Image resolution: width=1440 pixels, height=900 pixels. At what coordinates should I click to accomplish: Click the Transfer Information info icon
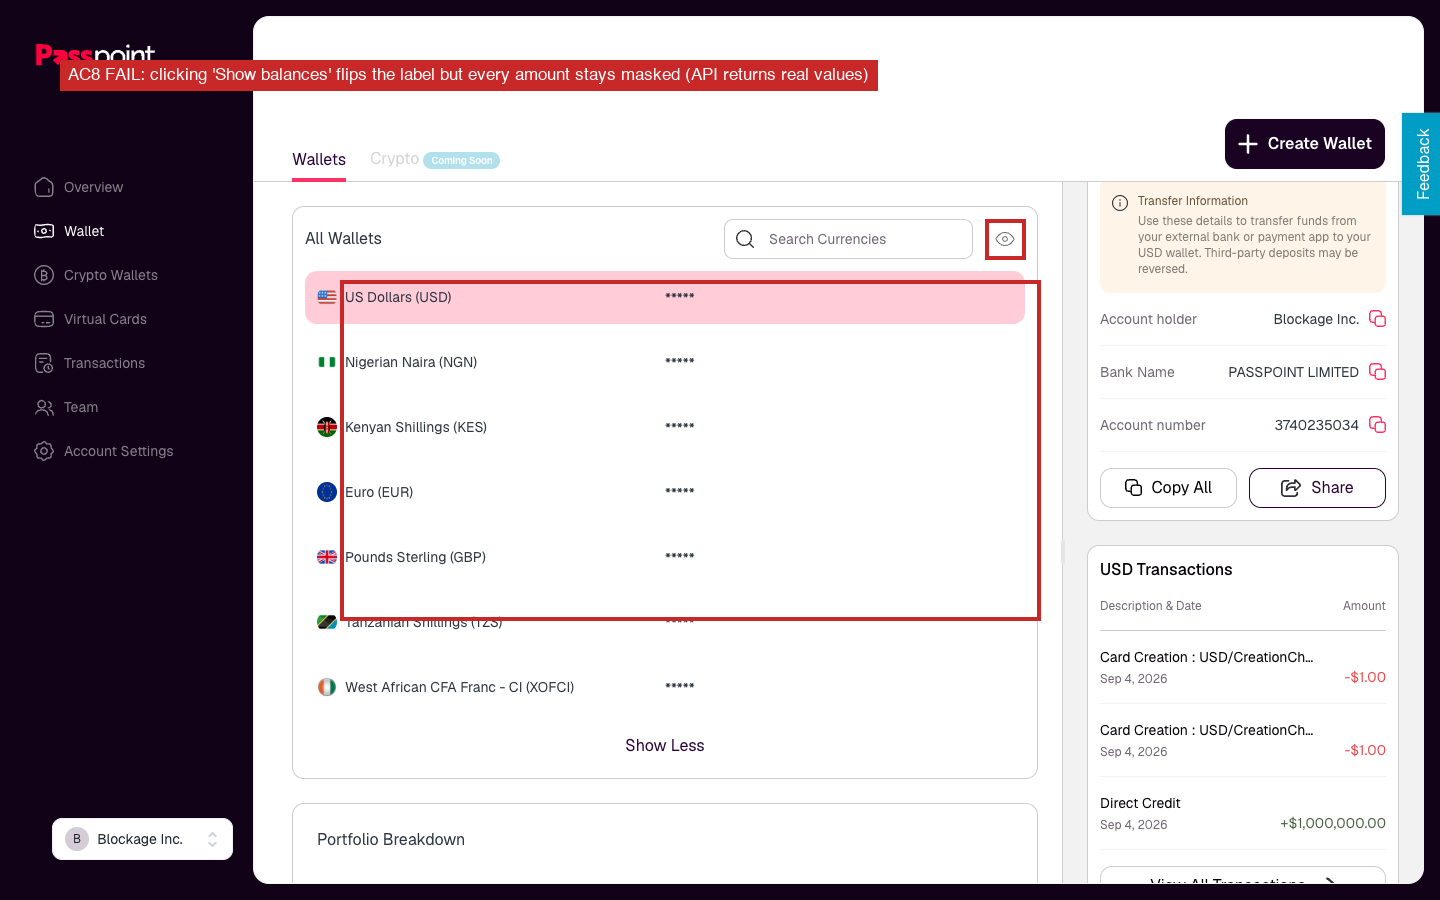(1120, 203)
